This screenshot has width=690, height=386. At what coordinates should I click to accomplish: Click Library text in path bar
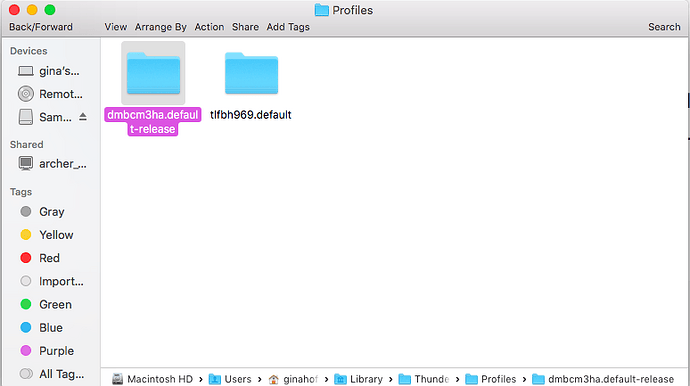(367, 379)
